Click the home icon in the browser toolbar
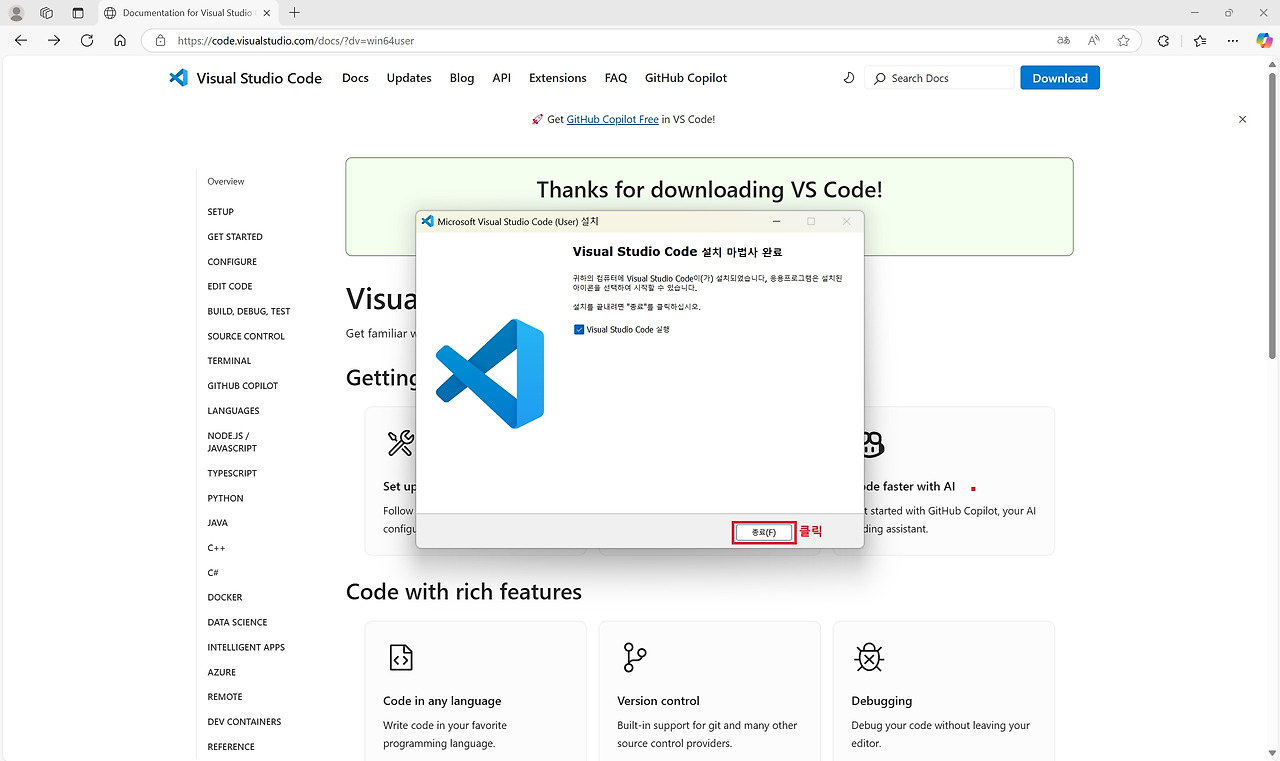1280x761 pixels. [x=120, y=40]
